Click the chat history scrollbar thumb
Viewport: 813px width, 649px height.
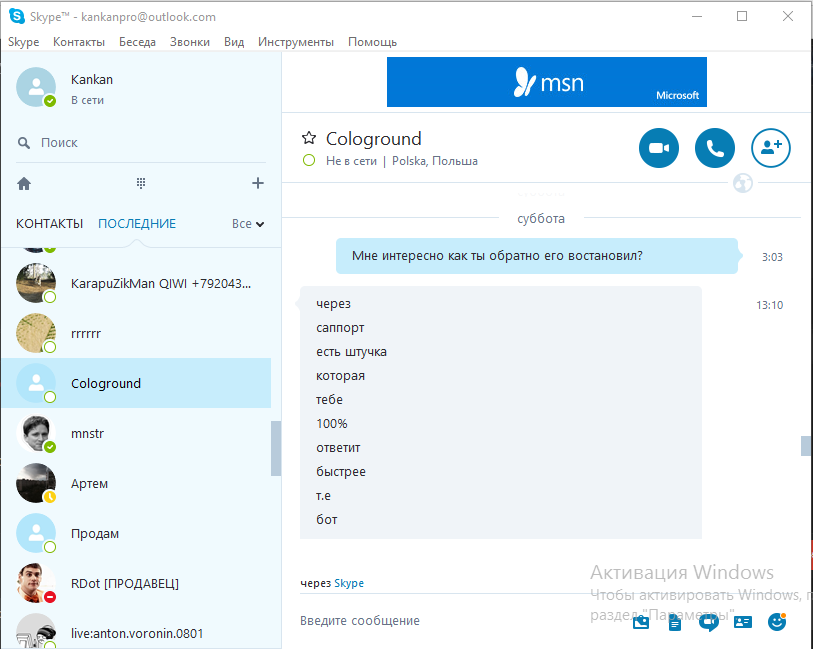[806, 446]
